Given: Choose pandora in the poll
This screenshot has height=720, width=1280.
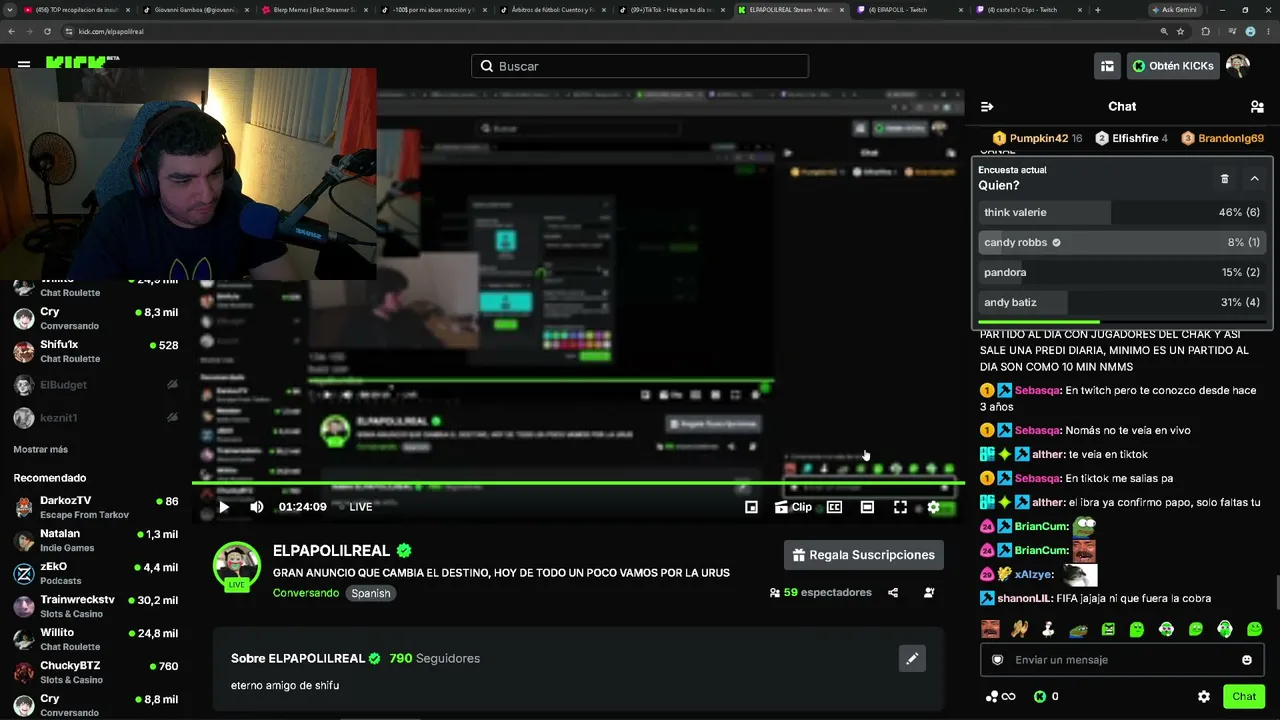Looking at the screenshot, I should 1122,272.
